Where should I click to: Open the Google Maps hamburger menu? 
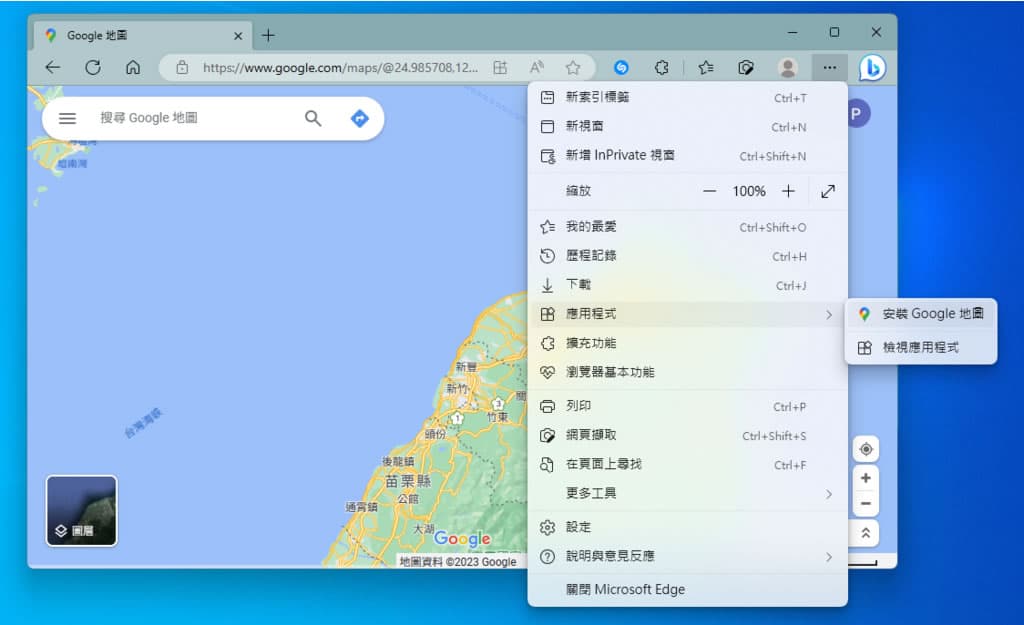point(67,118)
